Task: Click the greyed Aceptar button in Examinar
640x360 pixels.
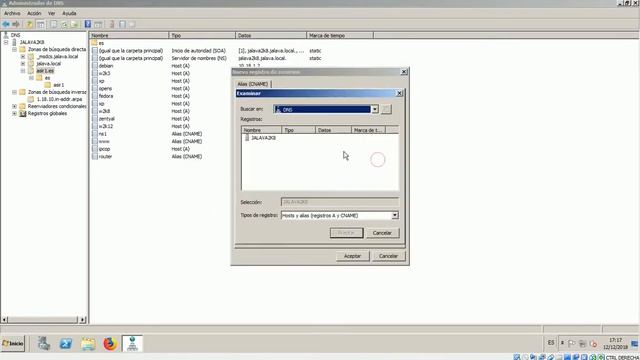Action: coord(346,233)
